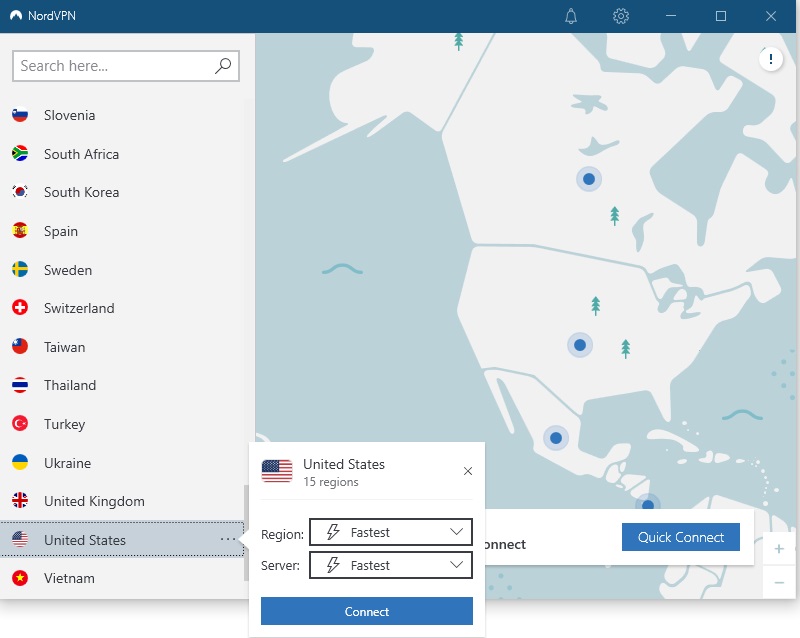The image size is (800, 638).
Task: Click the Quick Connect button
Action: tap(681, 537)
